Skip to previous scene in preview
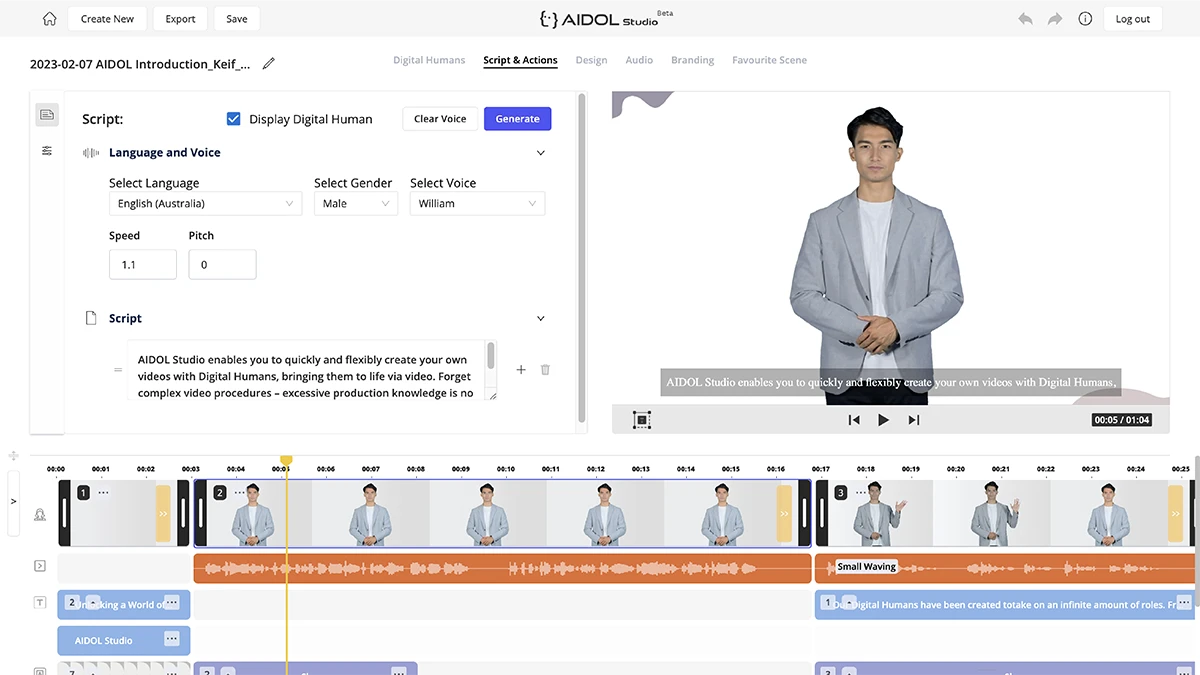This screenshot has height=675, width=1200. (x=854, y=420)
